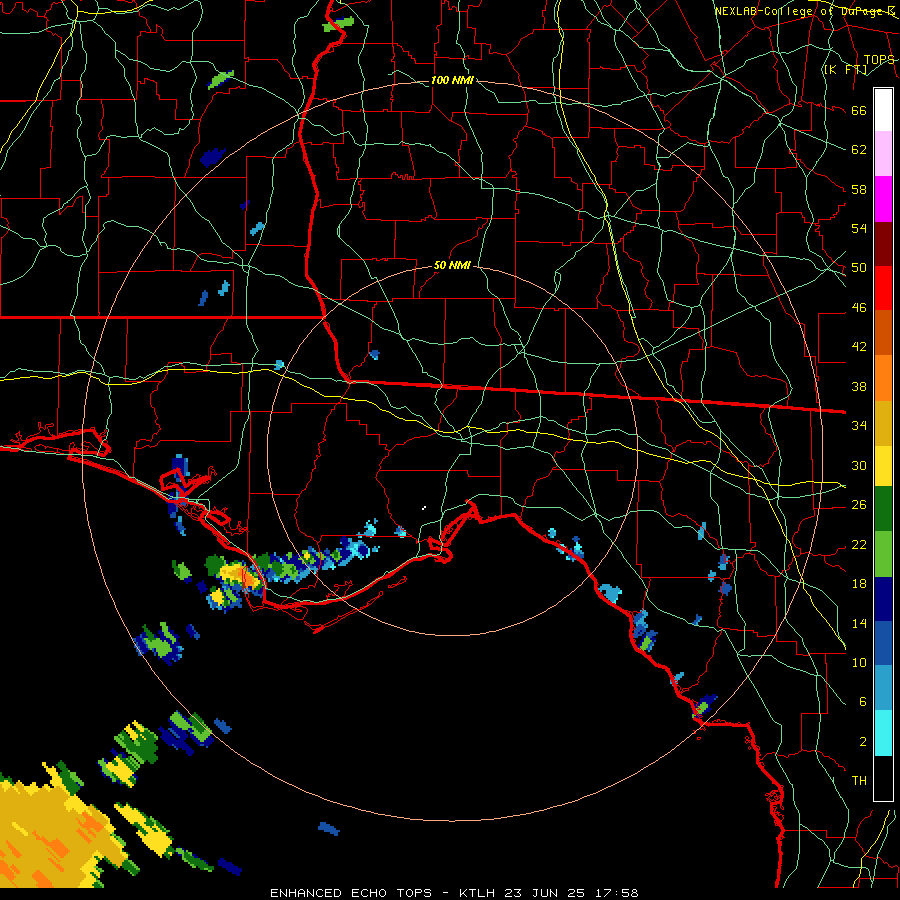Select the magenta 58 kft legend swatch
This screenshot has width=900, height=900.
coord(883,199)
